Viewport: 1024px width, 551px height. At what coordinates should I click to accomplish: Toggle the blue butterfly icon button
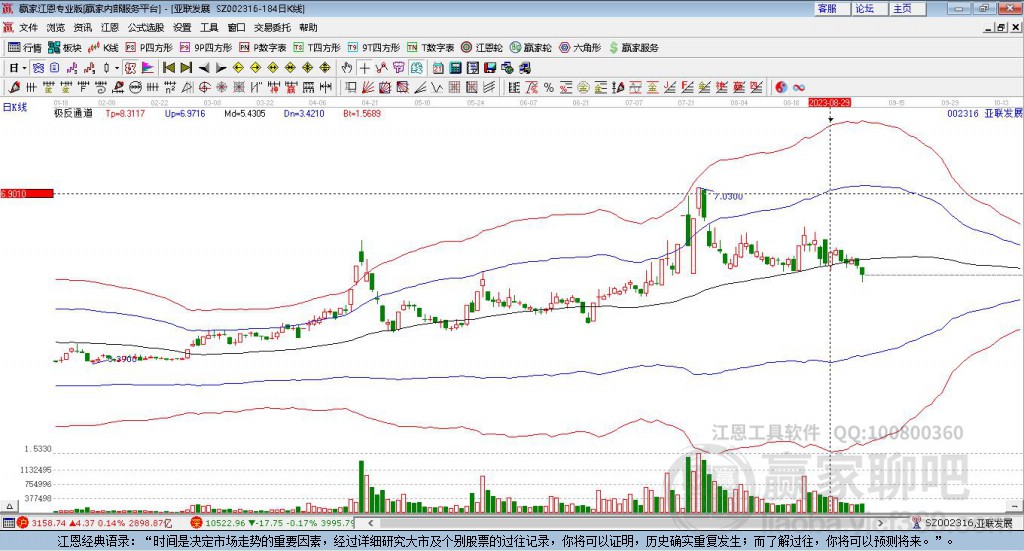pos(38,68)
